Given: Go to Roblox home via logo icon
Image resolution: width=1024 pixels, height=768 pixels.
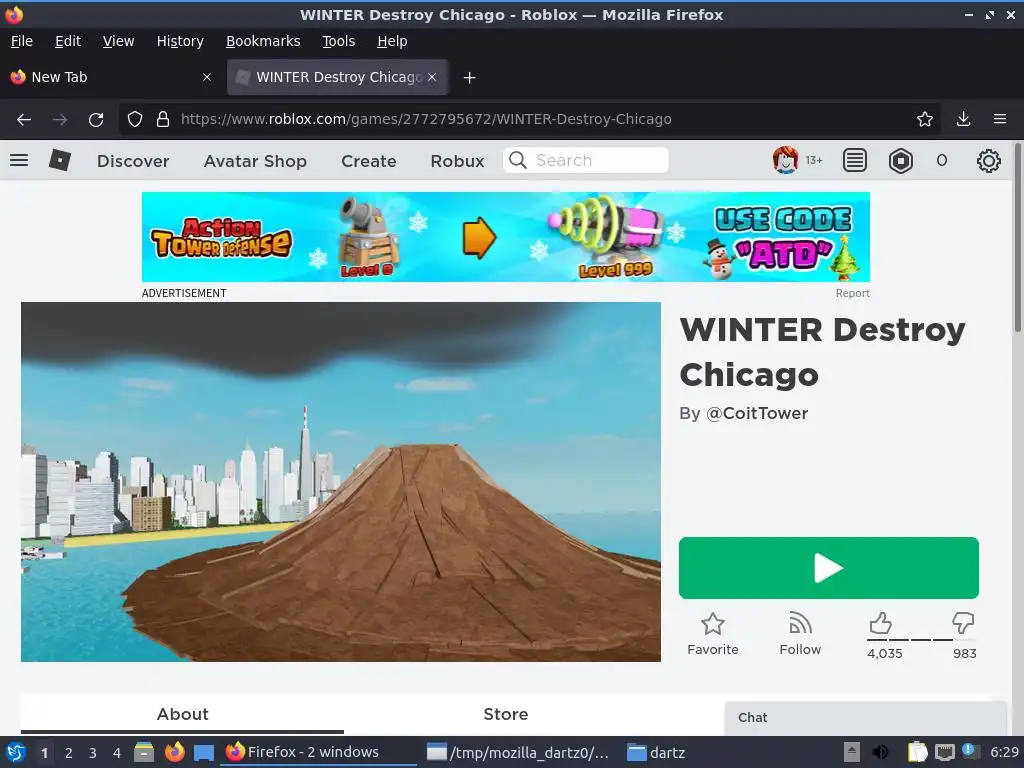Looking at the screenshot, I should pyautogui.click(x=59, y=160).
